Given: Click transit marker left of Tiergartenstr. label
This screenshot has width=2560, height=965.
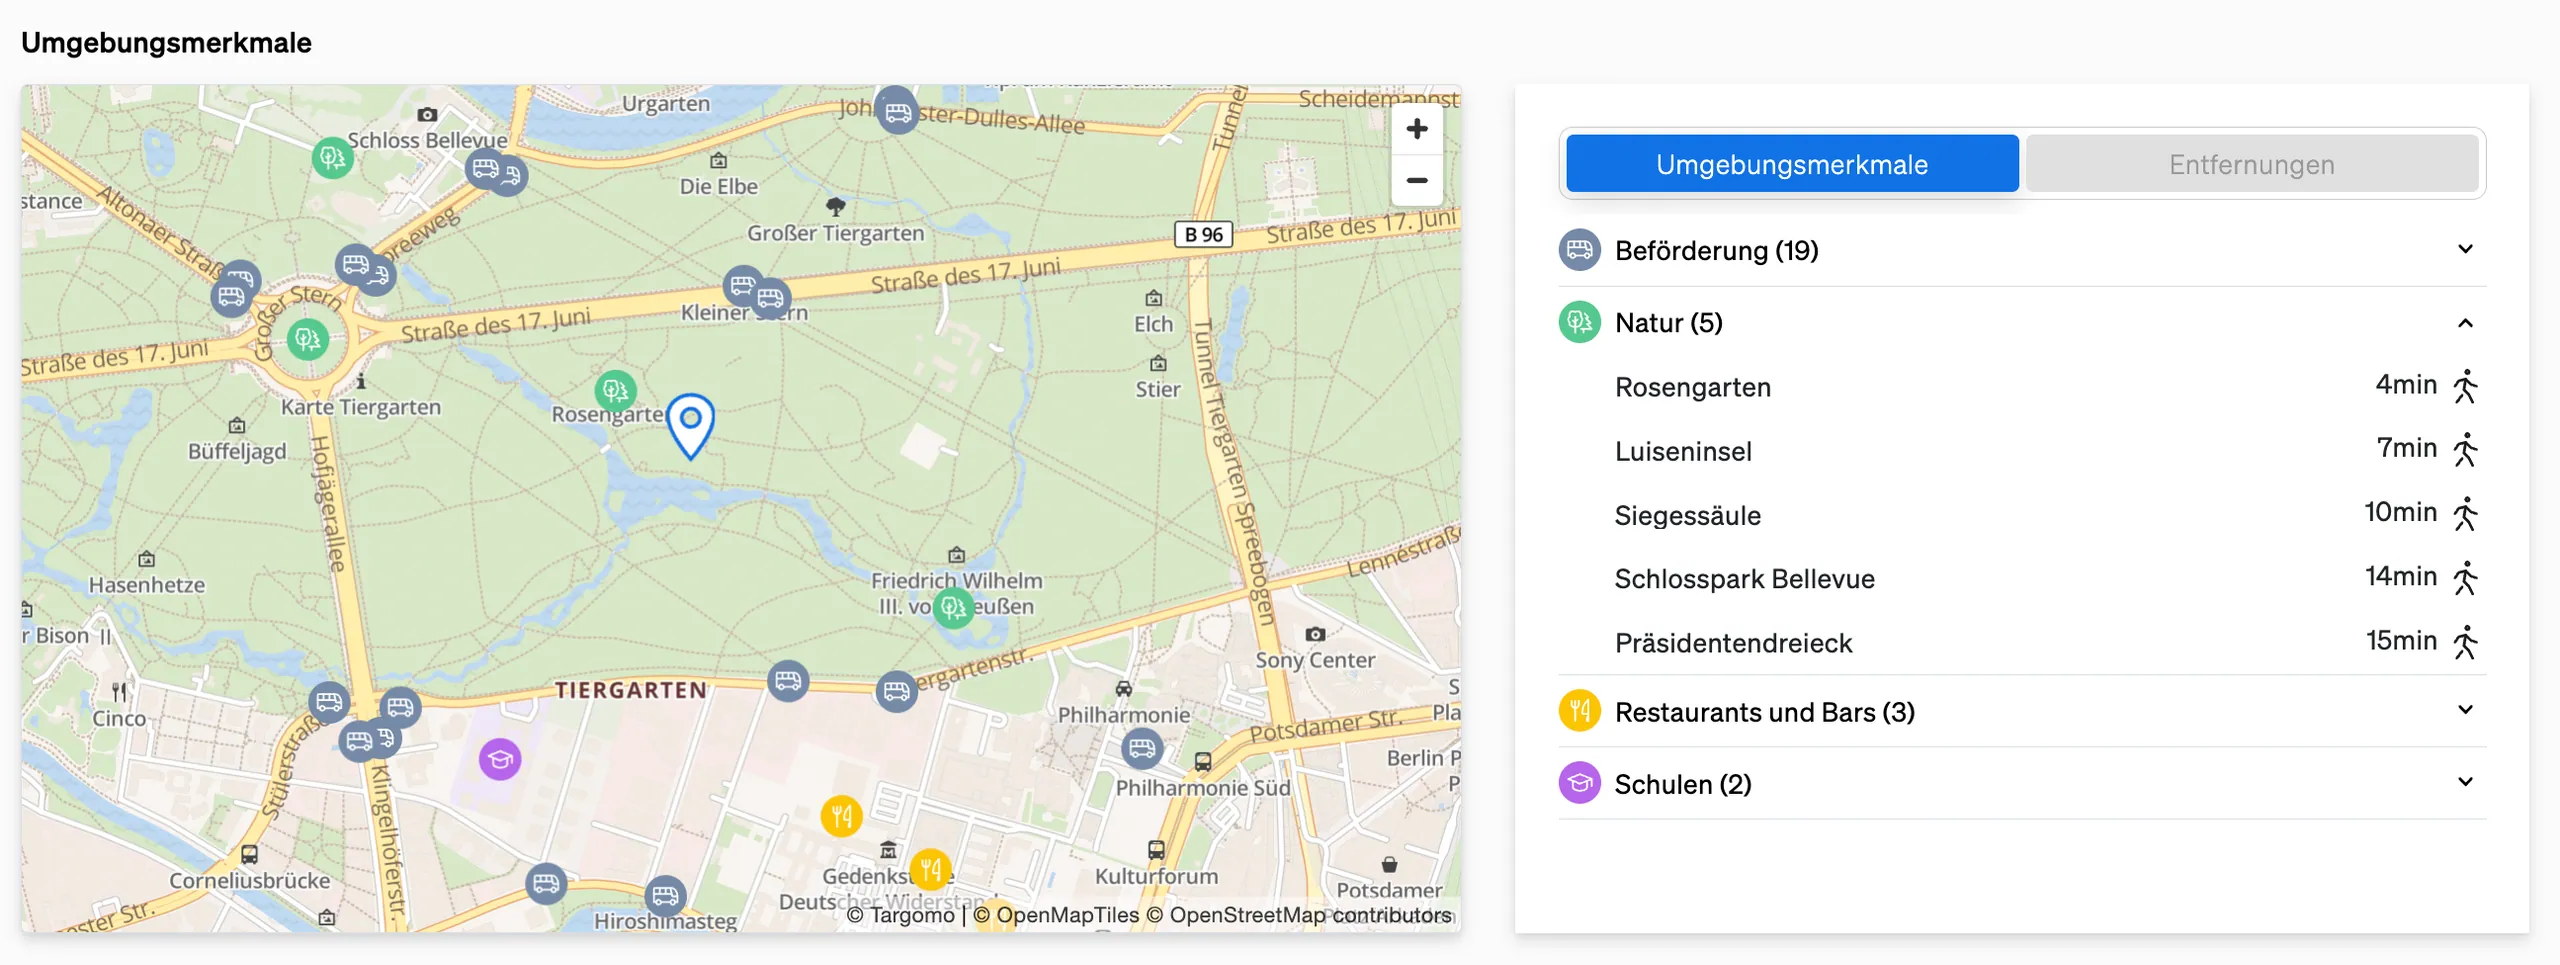Looking at the screenshot, I should pyautogui.click(x=896, y=691).
